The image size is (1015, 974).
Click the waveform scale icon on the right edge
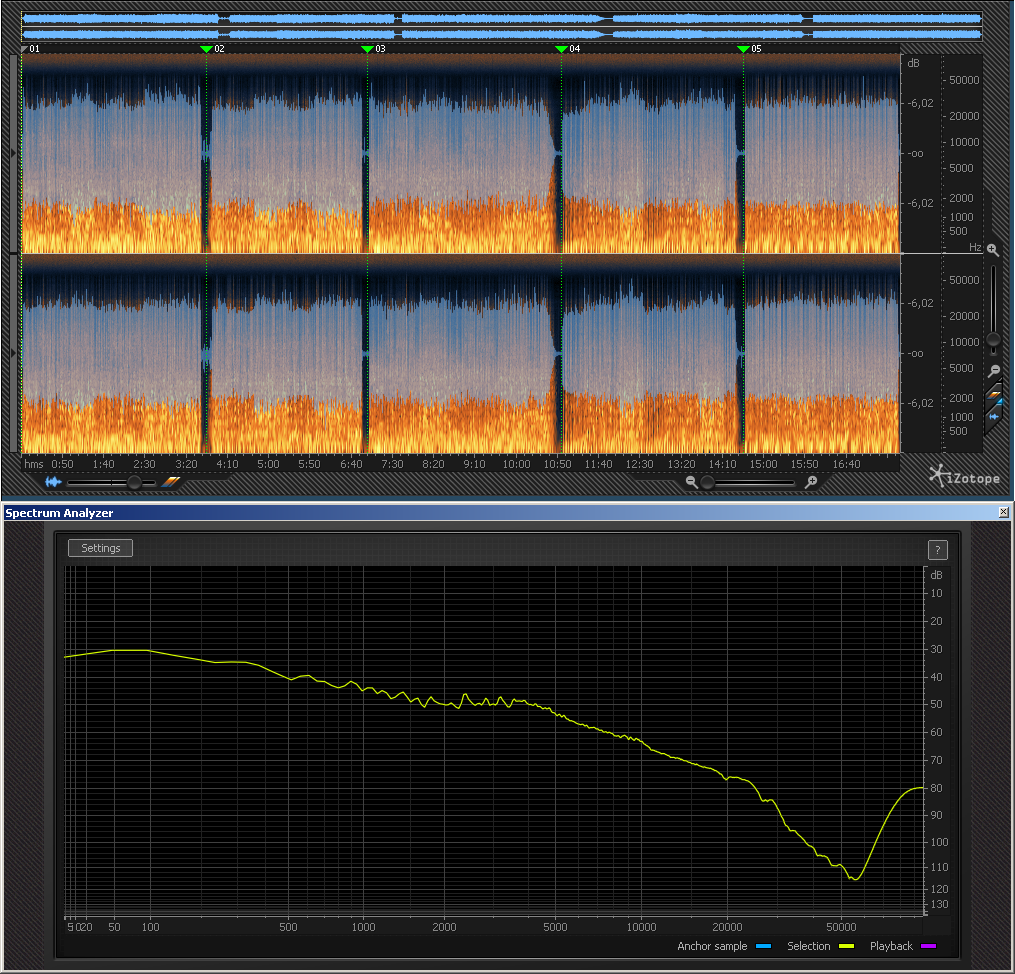coord(993,416)
